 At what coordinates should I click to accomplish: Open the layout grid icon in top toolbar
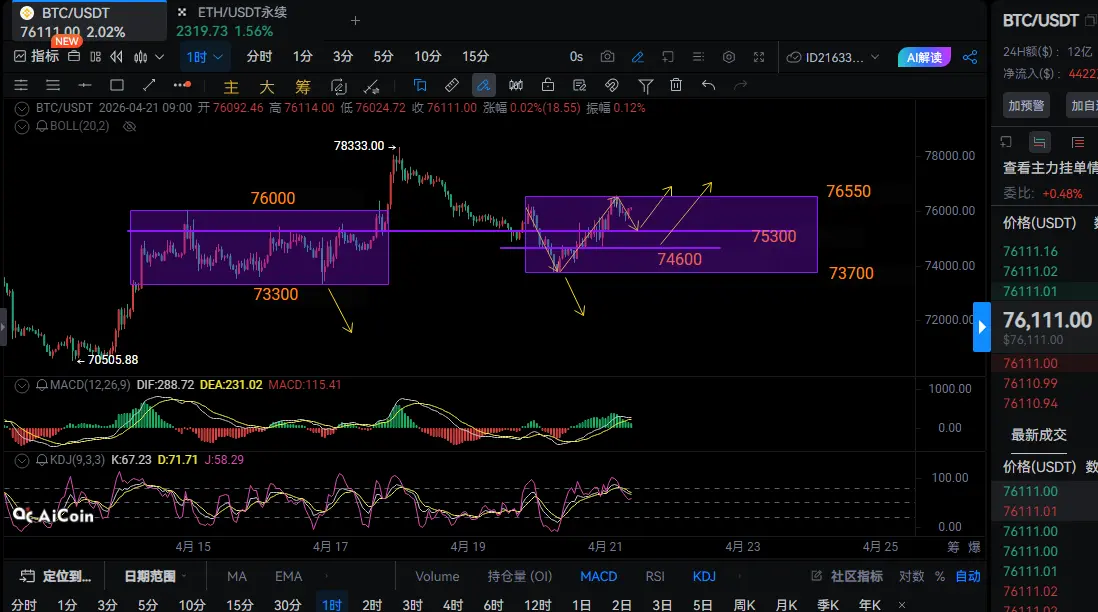point(95,57)
